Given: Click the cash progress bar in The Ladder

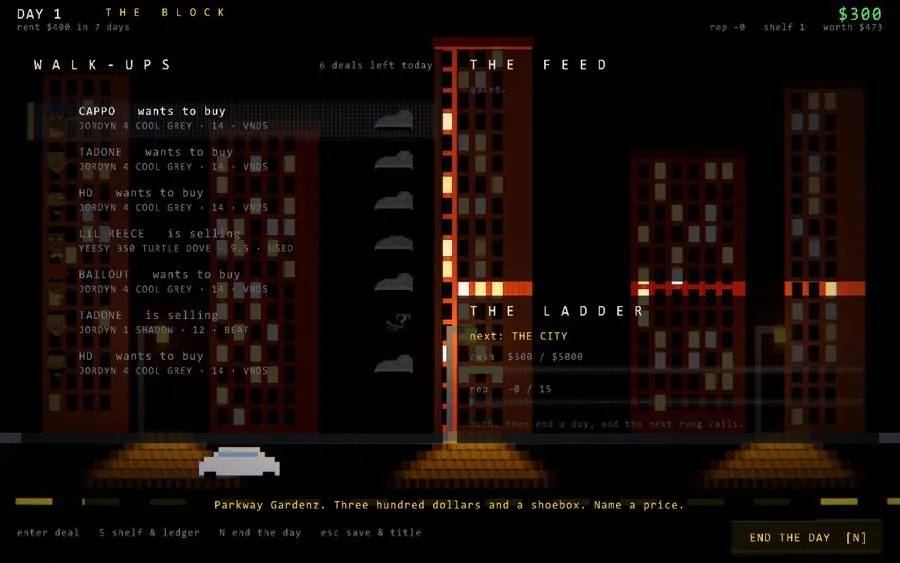Looking at the screenshot, I should click(666, 370).
